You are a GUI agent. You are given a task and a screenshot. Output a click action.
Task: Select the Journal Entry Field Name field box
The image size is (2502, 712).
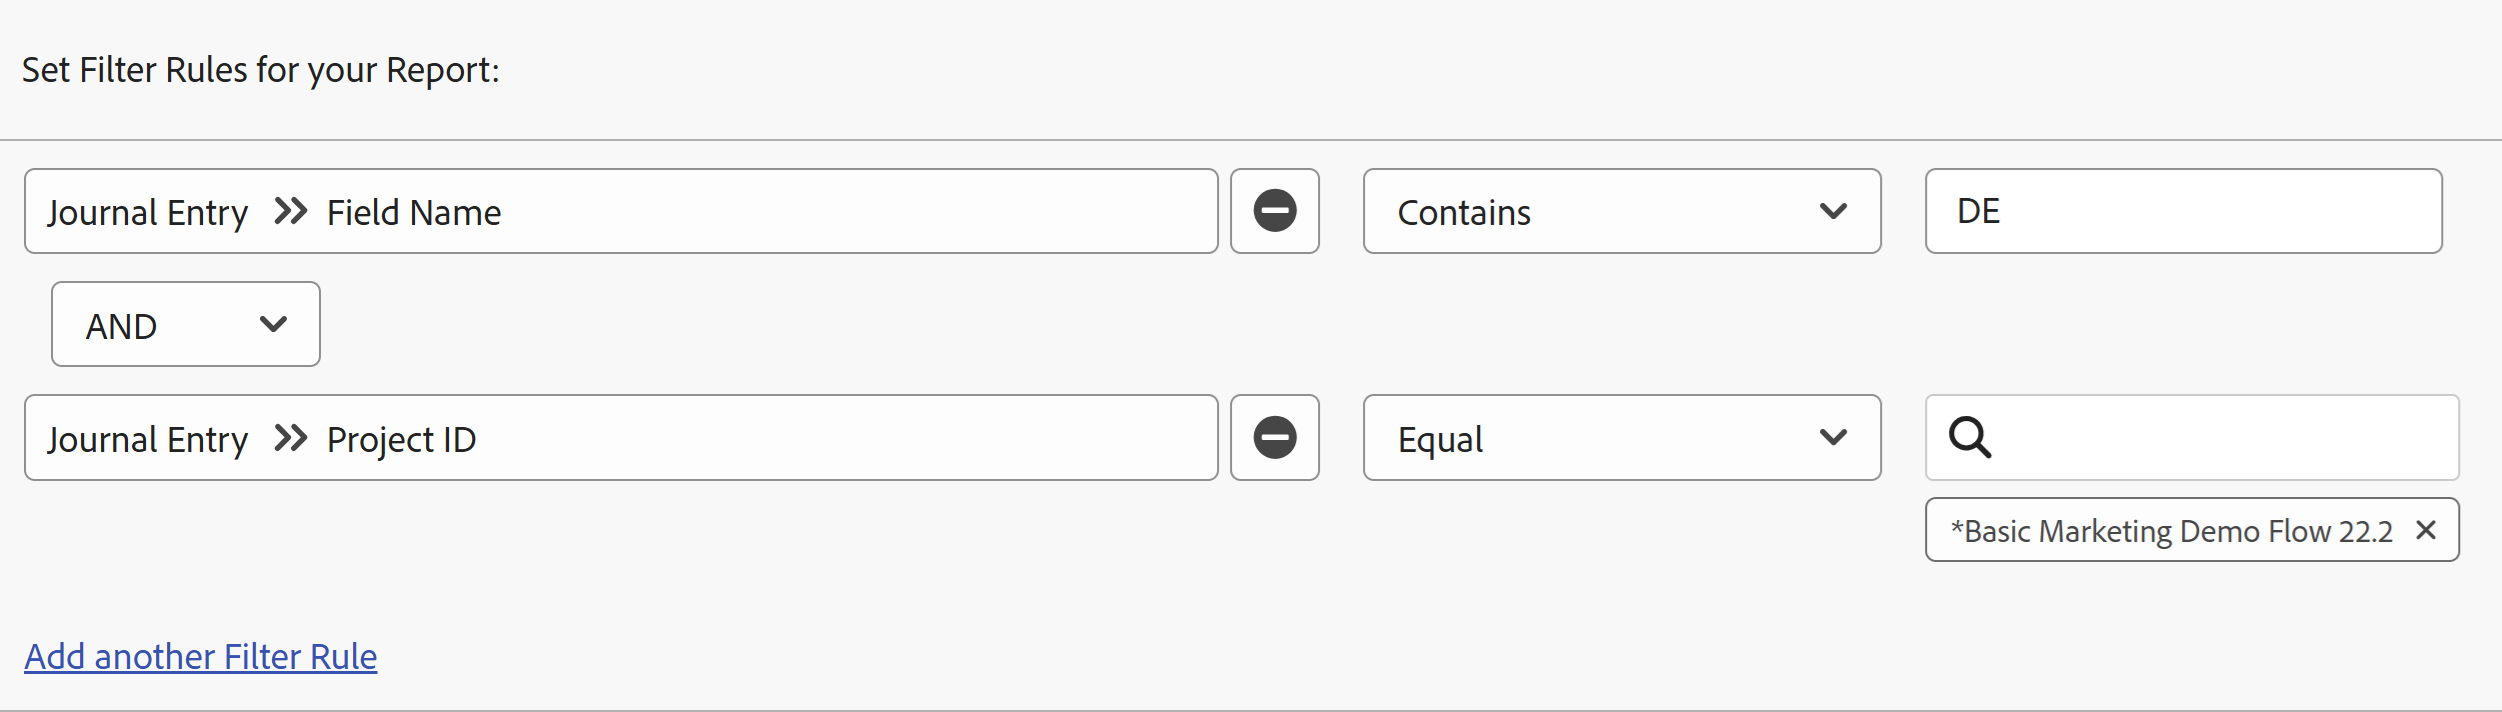point(800,211)
